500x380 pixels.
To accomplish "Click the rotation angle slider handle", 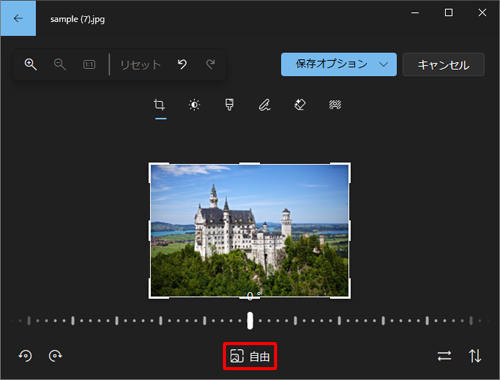I will (x=250, y=321).
